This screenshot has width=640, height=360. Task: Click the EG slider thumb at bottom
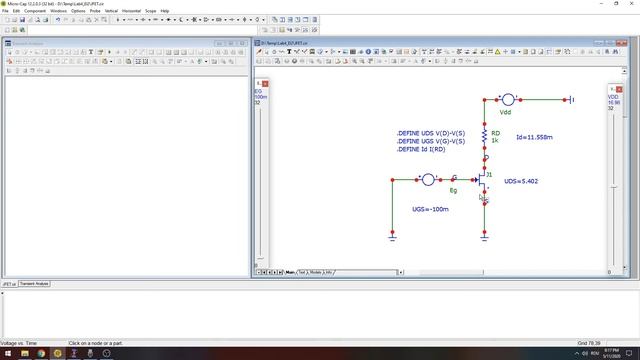pyautogui.click(x=260, y=258)
